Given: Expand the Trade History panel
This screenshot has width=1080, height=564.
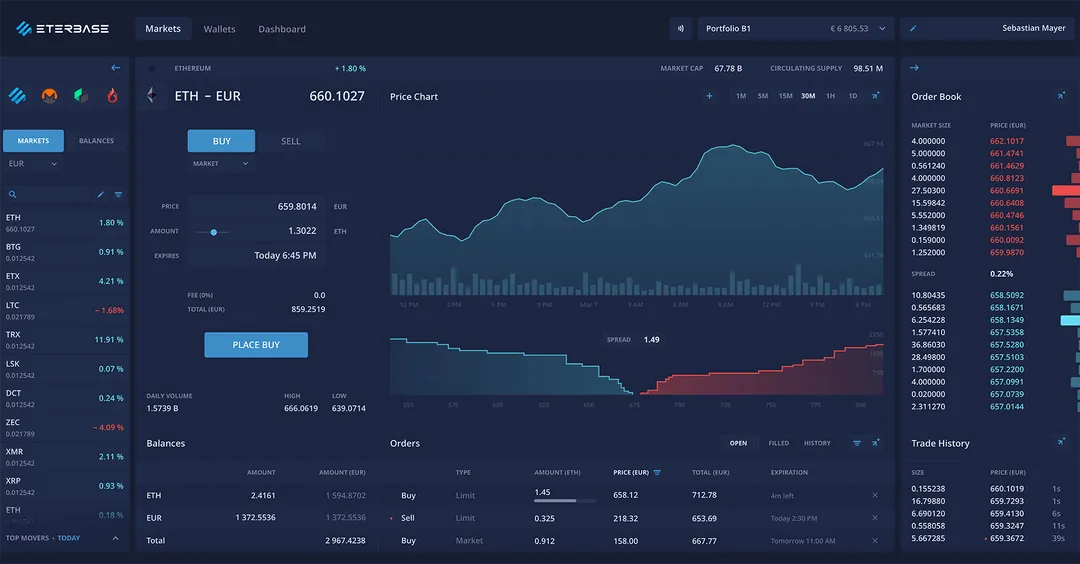Looking at the screenshot, I should pyautogui.click(x=1061, y=441).
